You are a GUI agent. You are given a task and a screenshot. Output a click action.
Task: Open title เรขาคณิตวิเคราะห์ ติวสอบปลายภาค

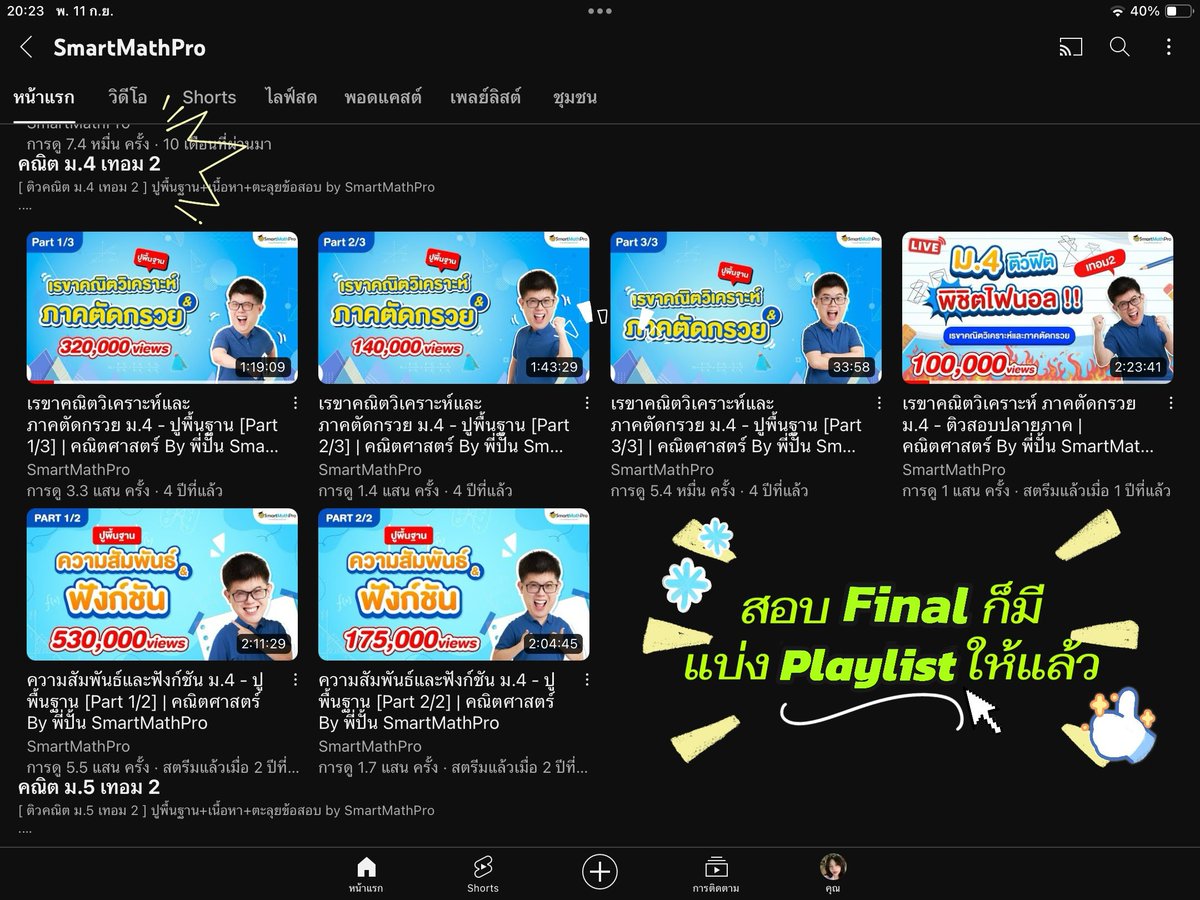pos(1029,425)
